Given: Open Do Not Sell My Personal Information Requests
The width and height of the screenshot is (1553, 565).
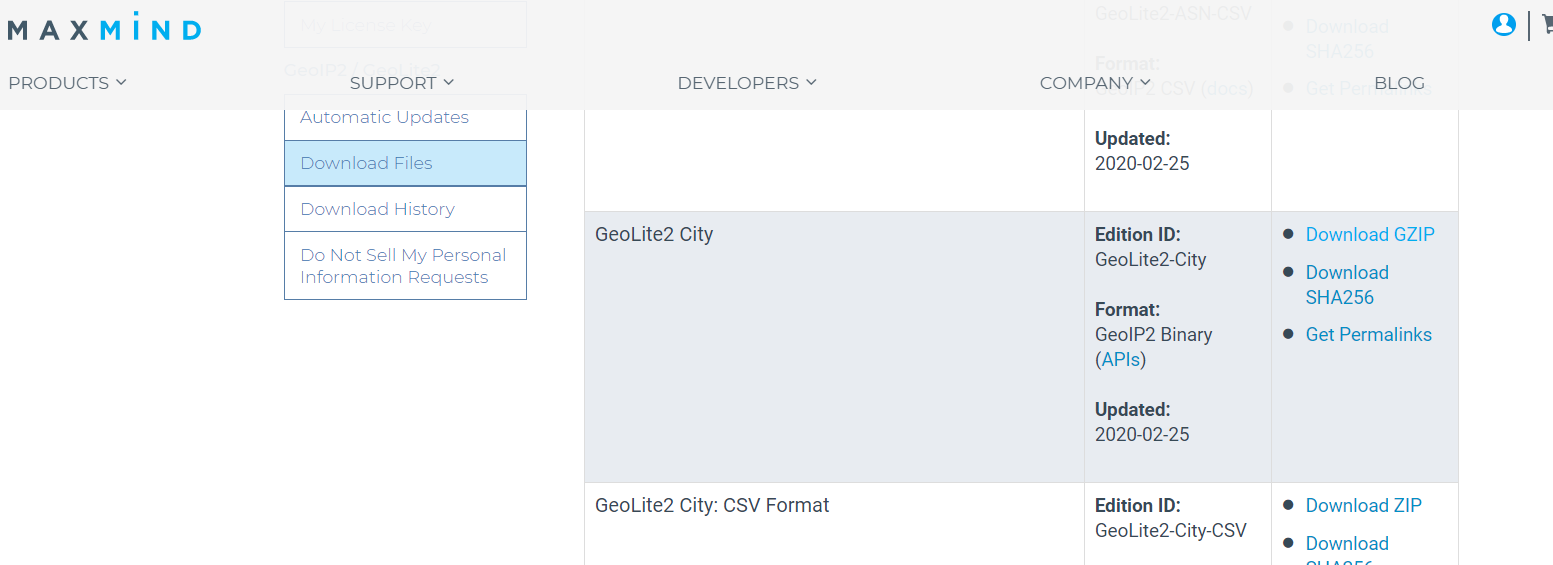Looking at the screenshot, I should point(405,266).
